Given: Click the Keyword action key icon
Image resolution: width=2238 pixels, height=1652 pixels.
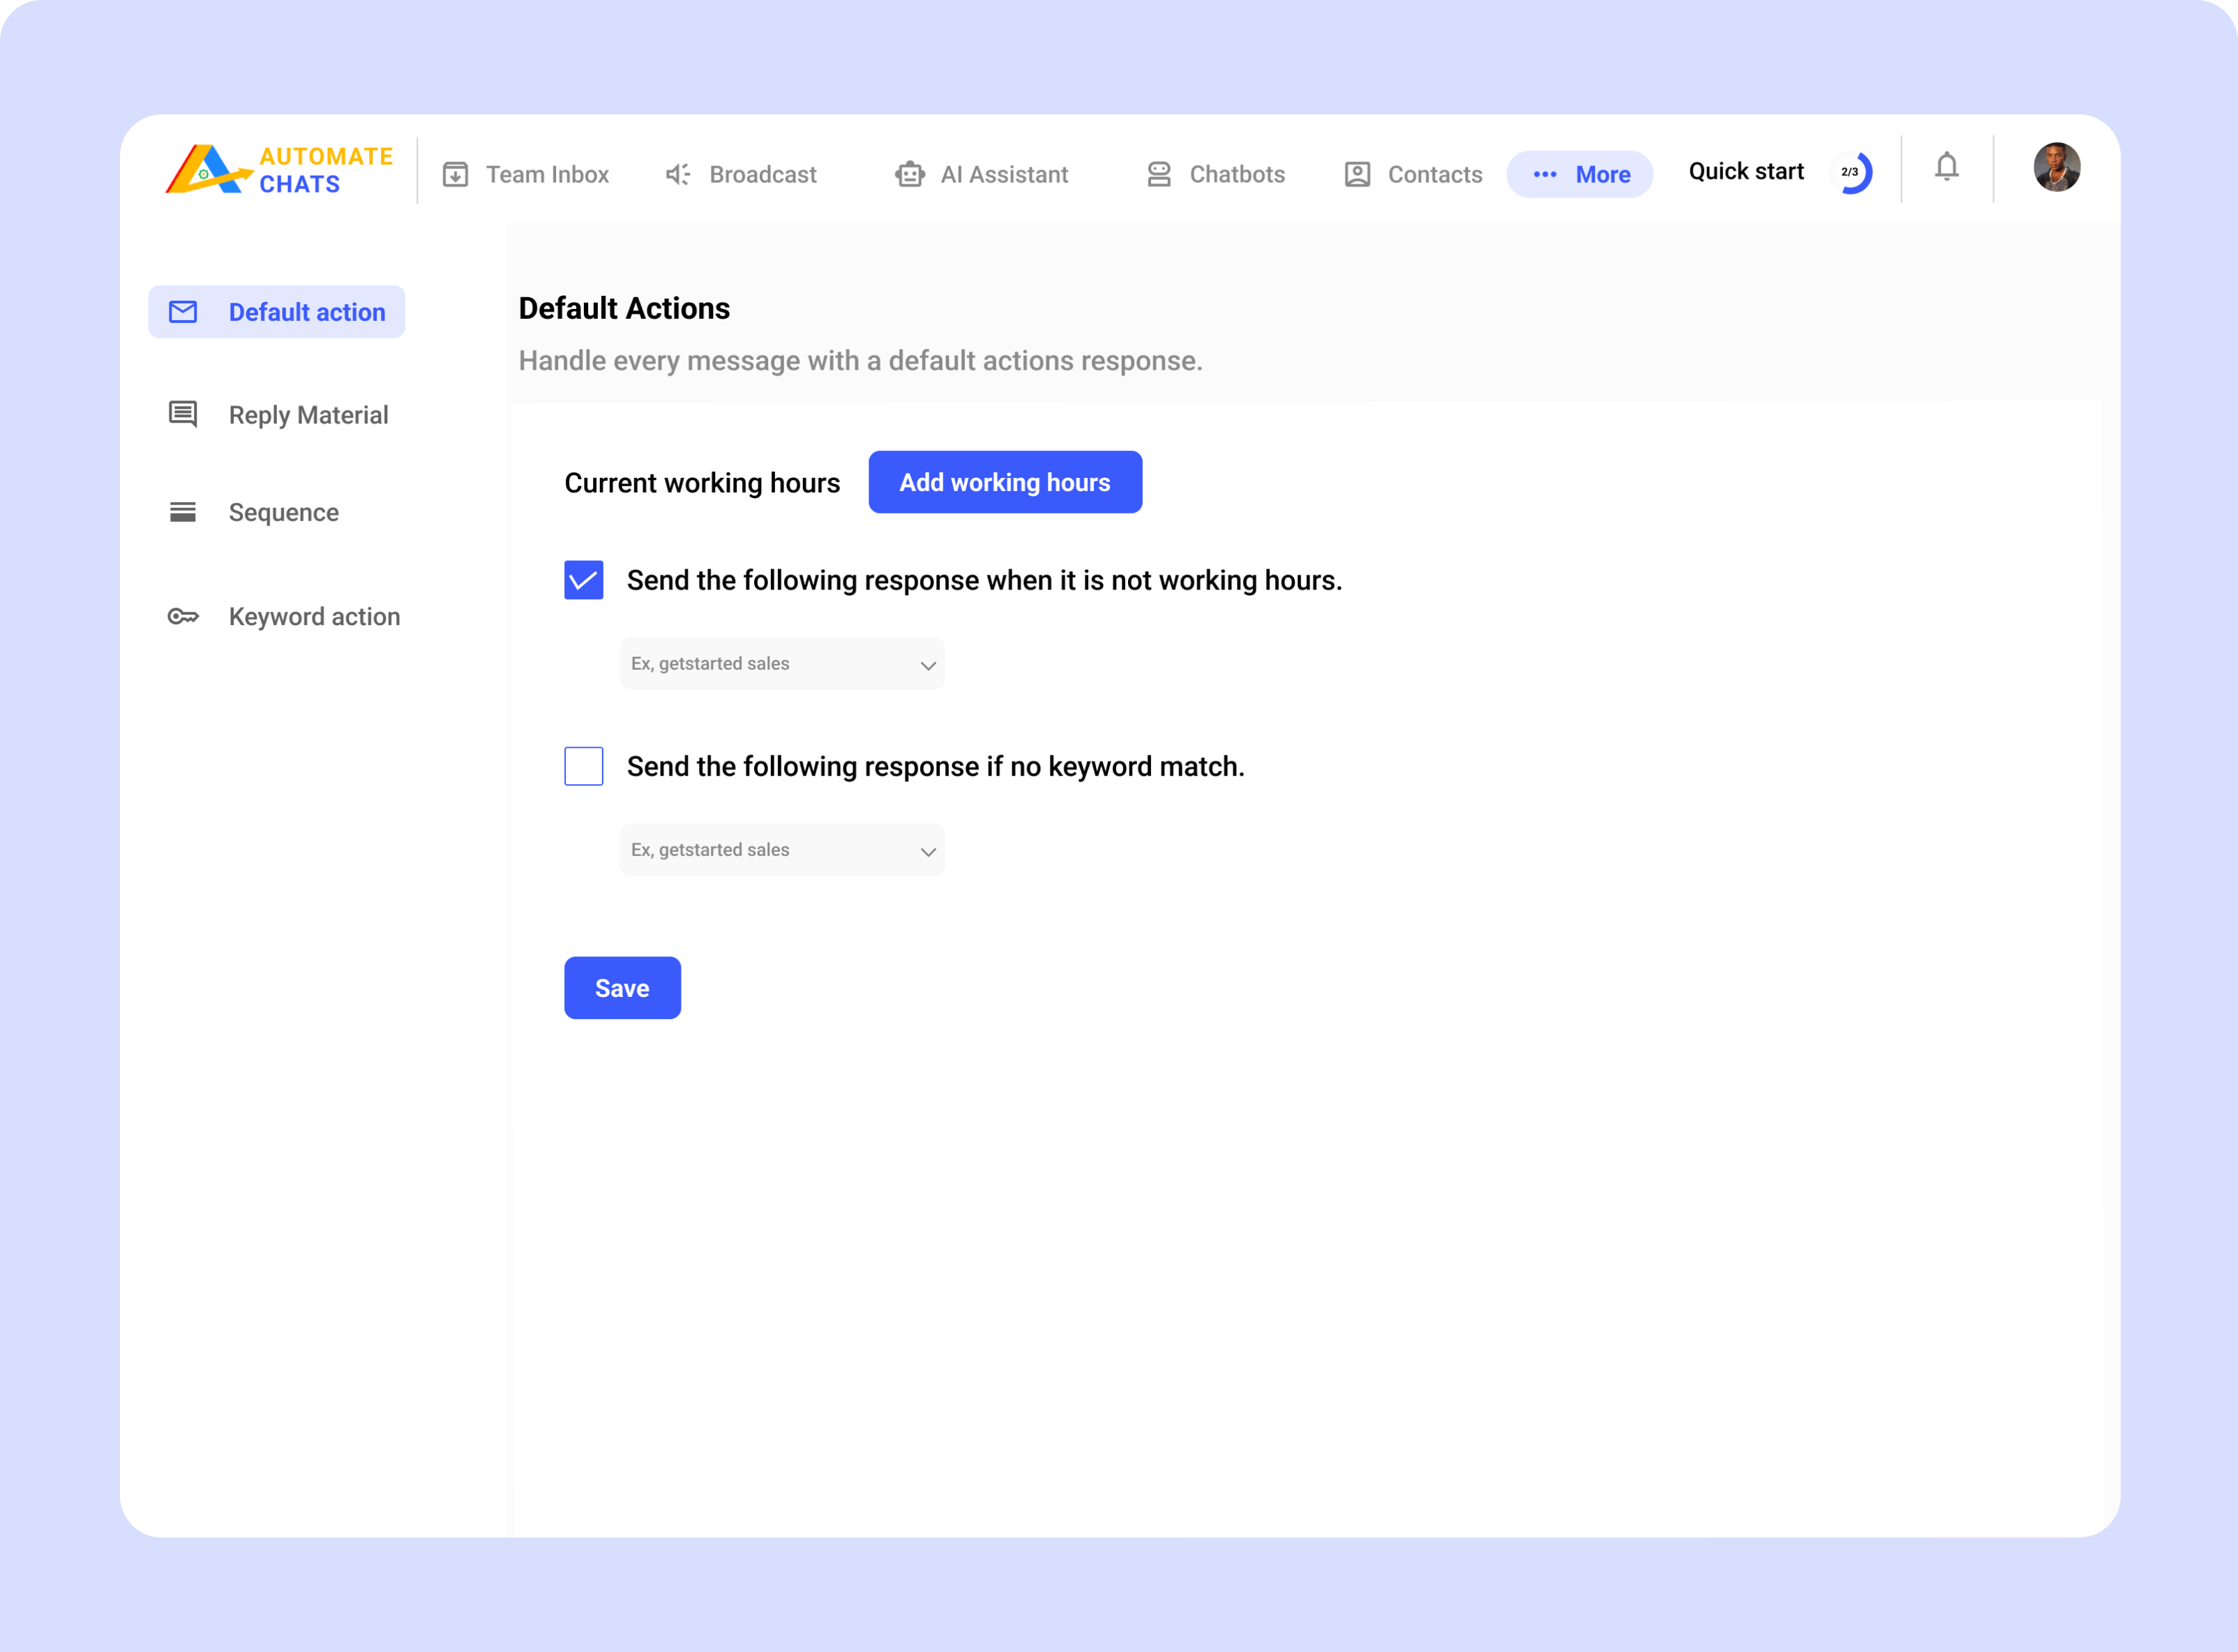Looking at the screenshot, I should click(183, 616).
